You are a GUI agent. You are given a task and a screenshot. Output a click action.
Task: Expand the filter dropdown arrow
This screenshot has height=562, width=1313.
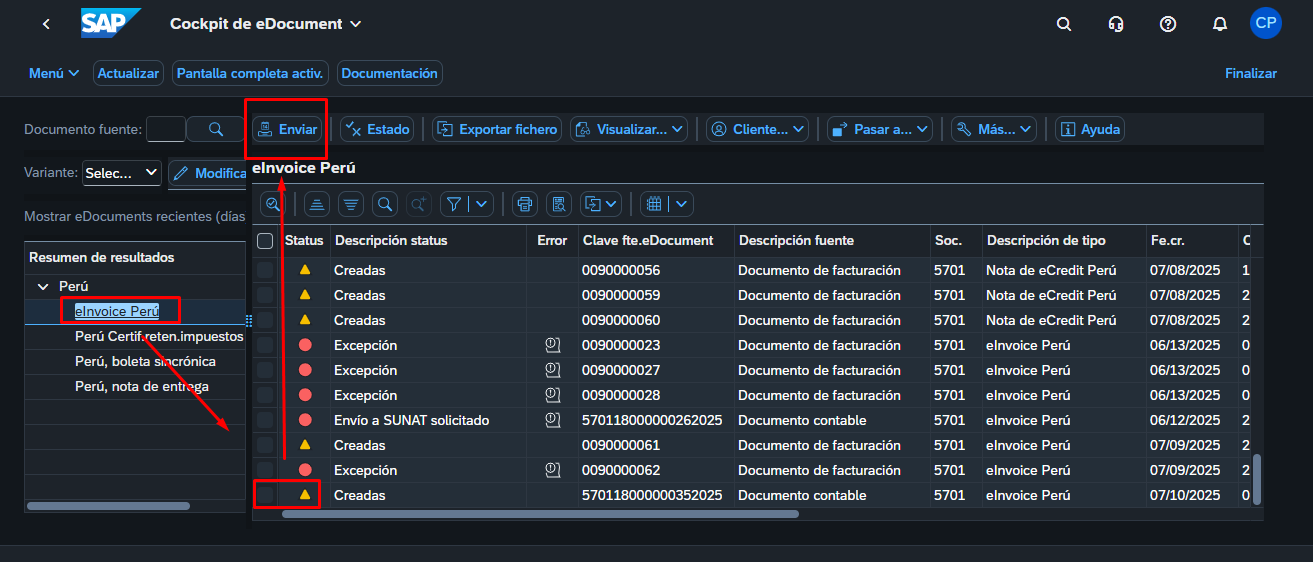pyautogui.click(x=483, y=204)
